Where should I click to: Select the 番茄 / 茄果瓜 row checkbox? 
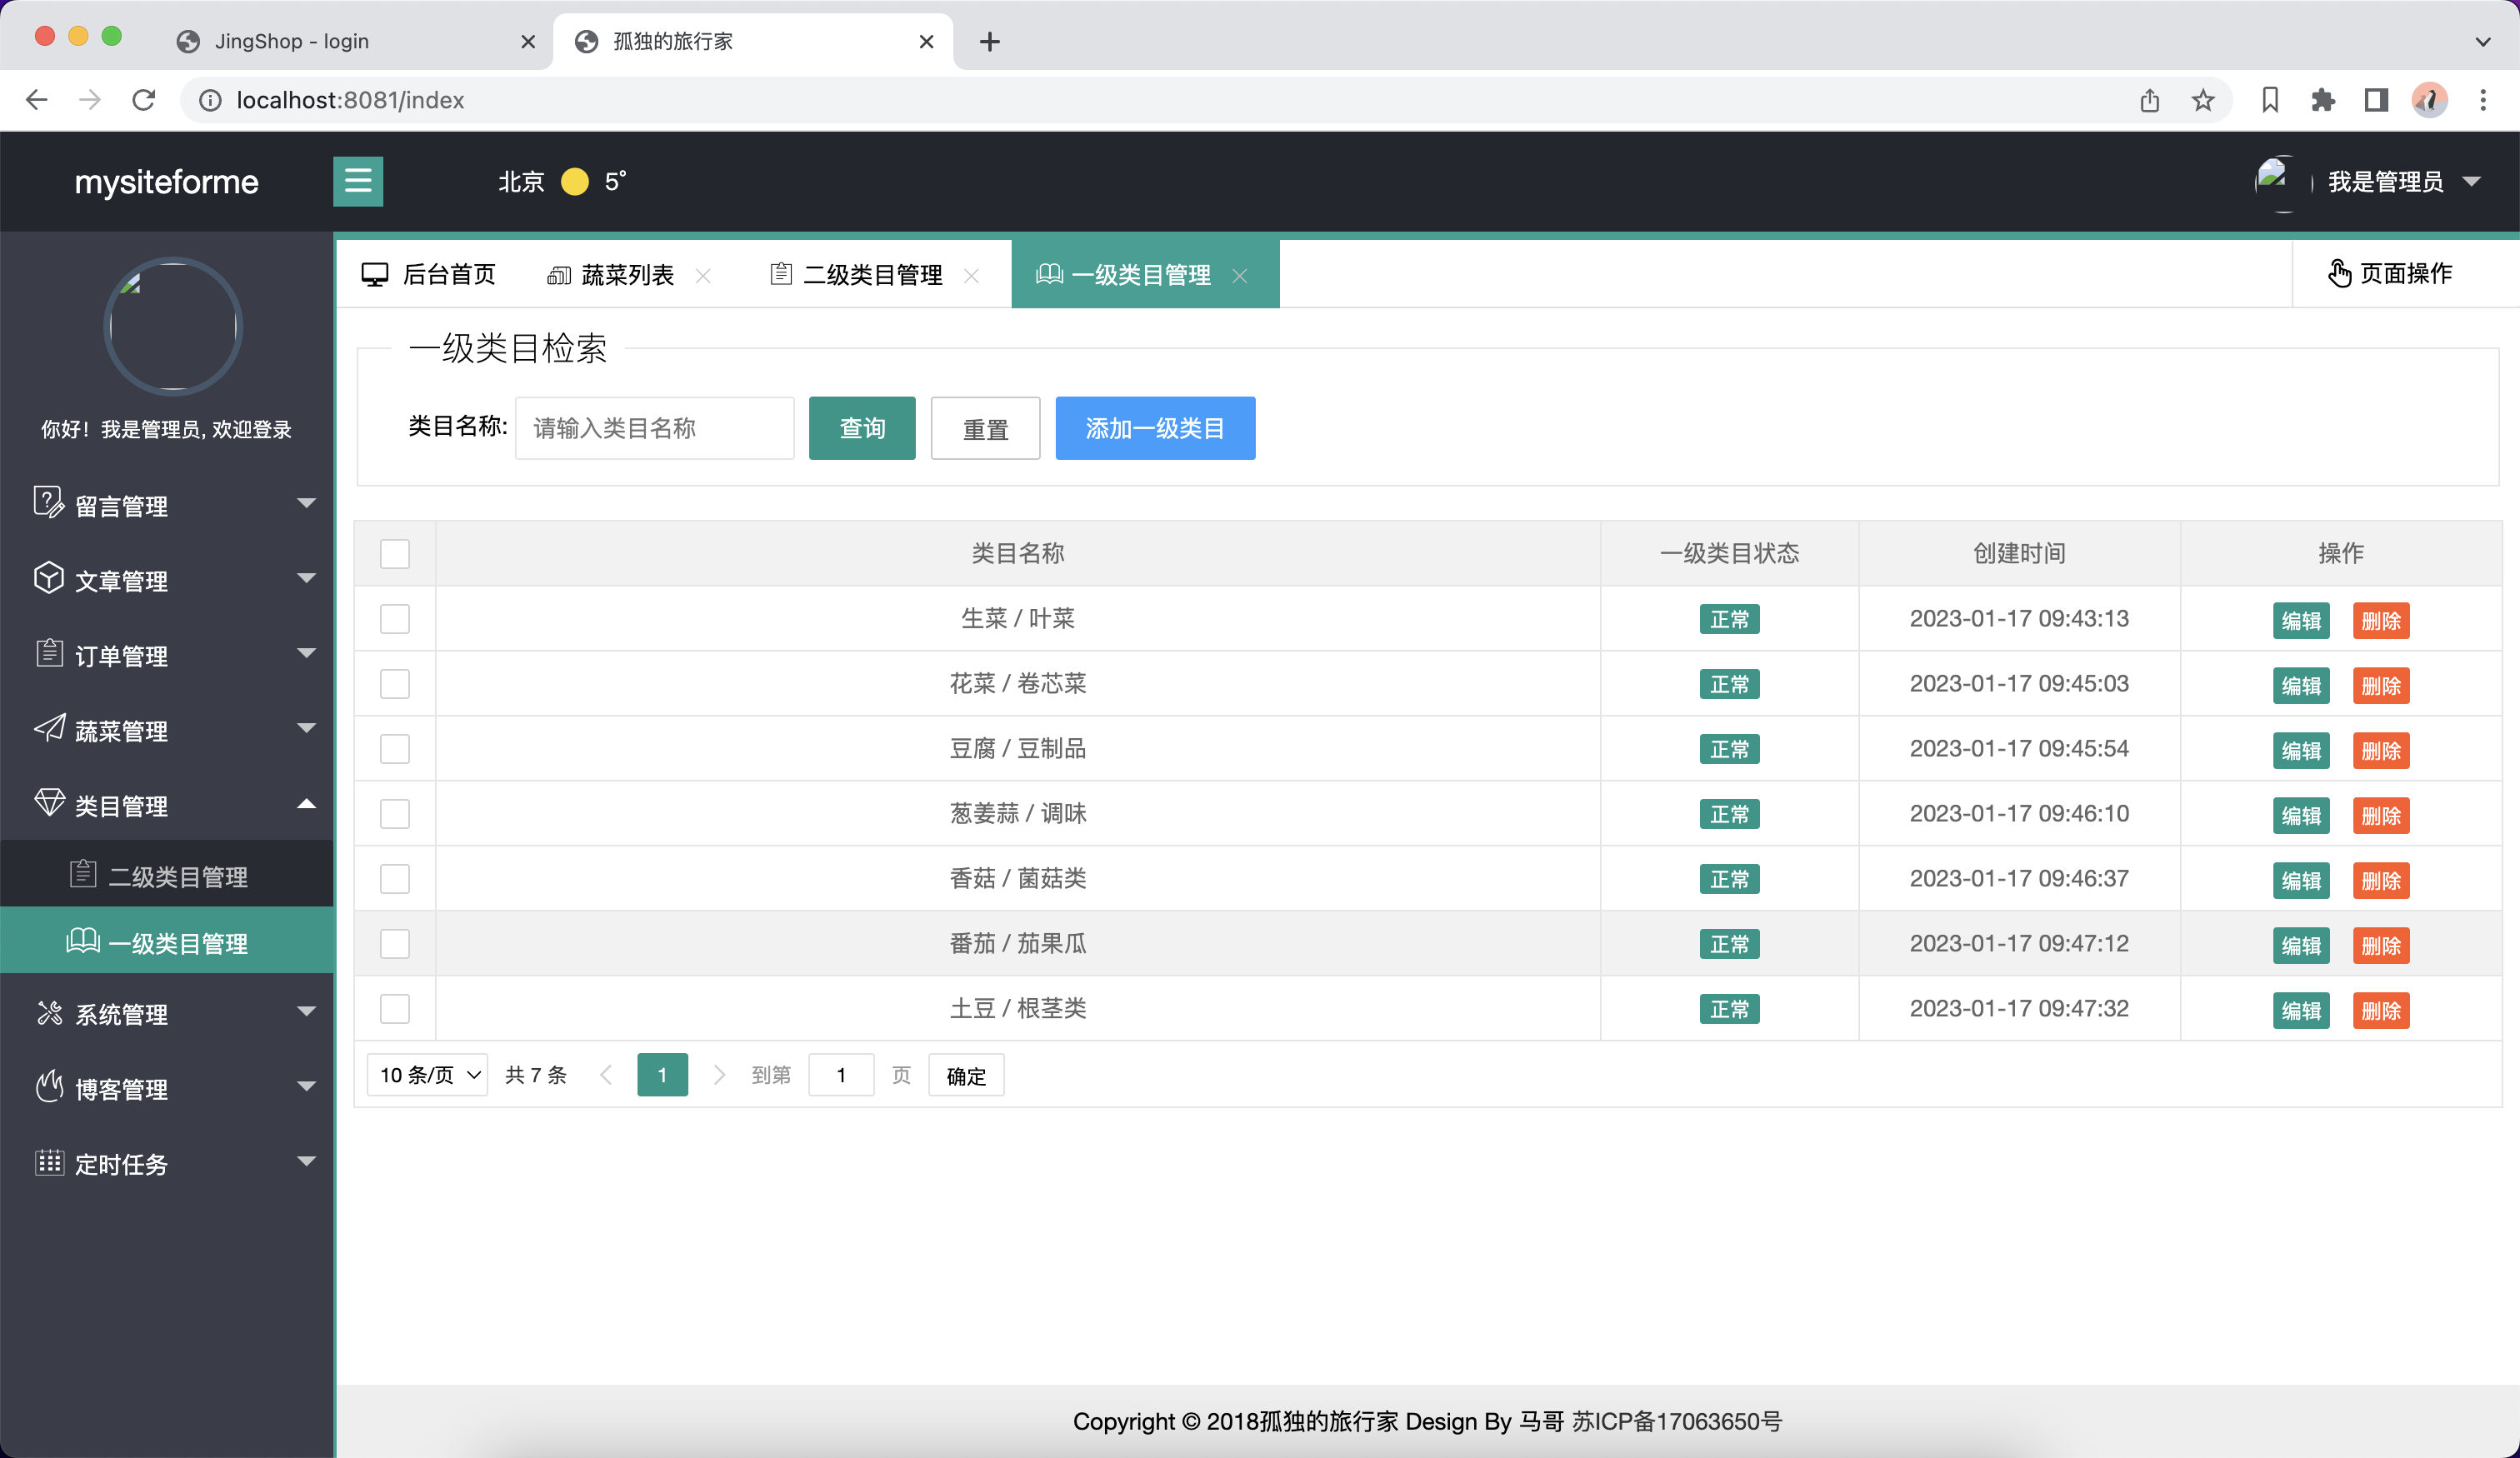395,943
